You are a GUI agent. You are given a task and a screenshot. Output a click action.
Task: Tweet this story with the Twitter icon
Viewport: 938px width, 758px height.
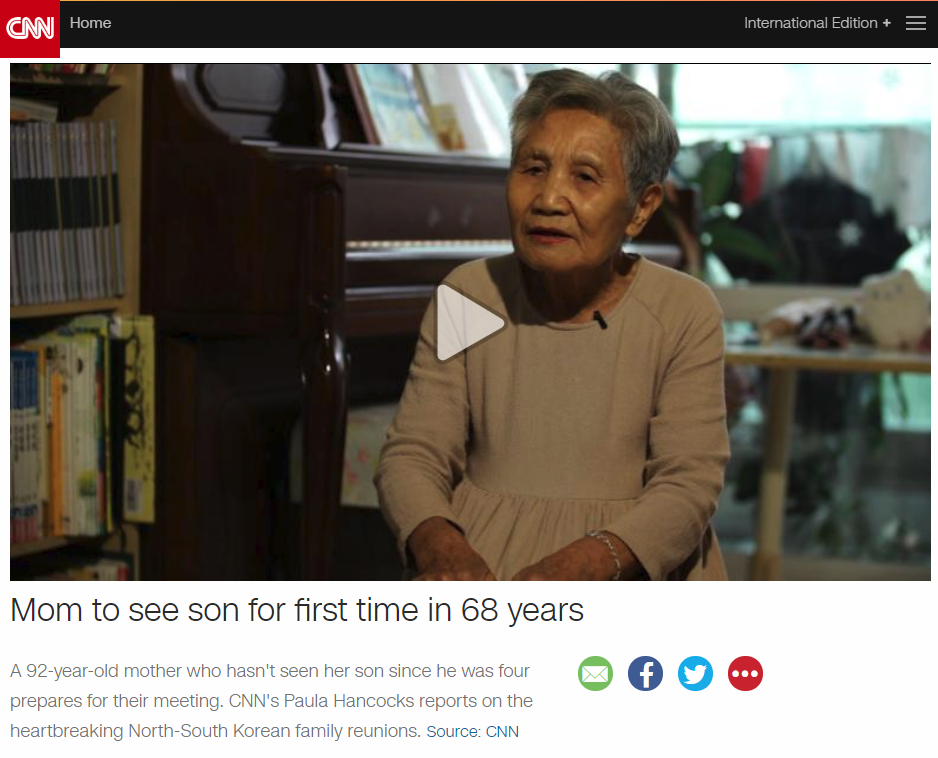(x=695, y=674)
